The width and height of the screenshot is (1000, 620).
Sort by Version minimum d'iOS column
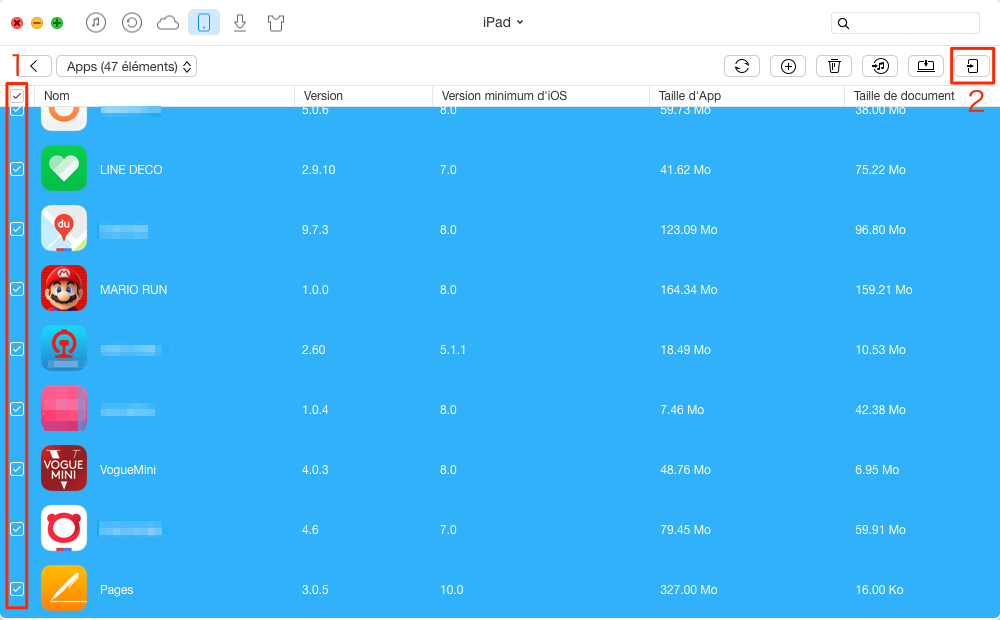tap(540, 96)
